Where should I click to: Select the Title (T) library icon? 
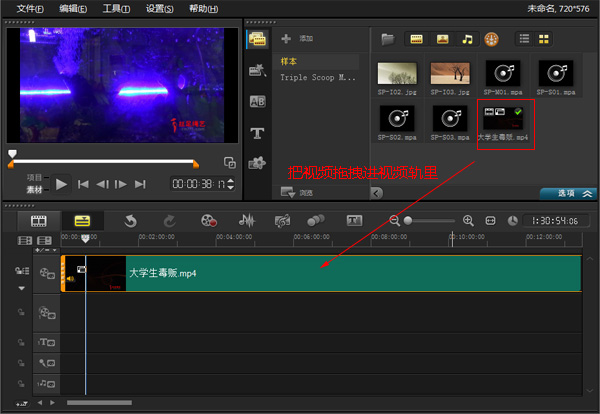click(x=257, y=133)
